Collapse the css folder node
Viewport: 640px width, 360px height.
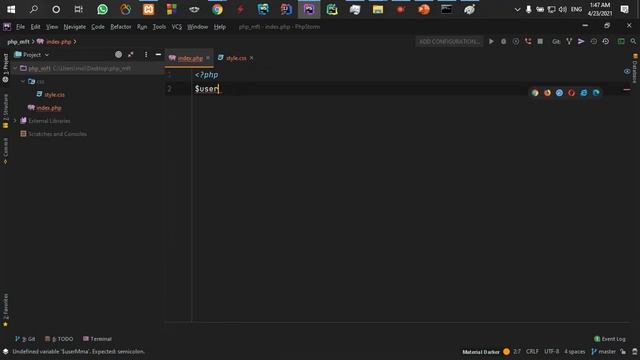(x=23, y=82)
